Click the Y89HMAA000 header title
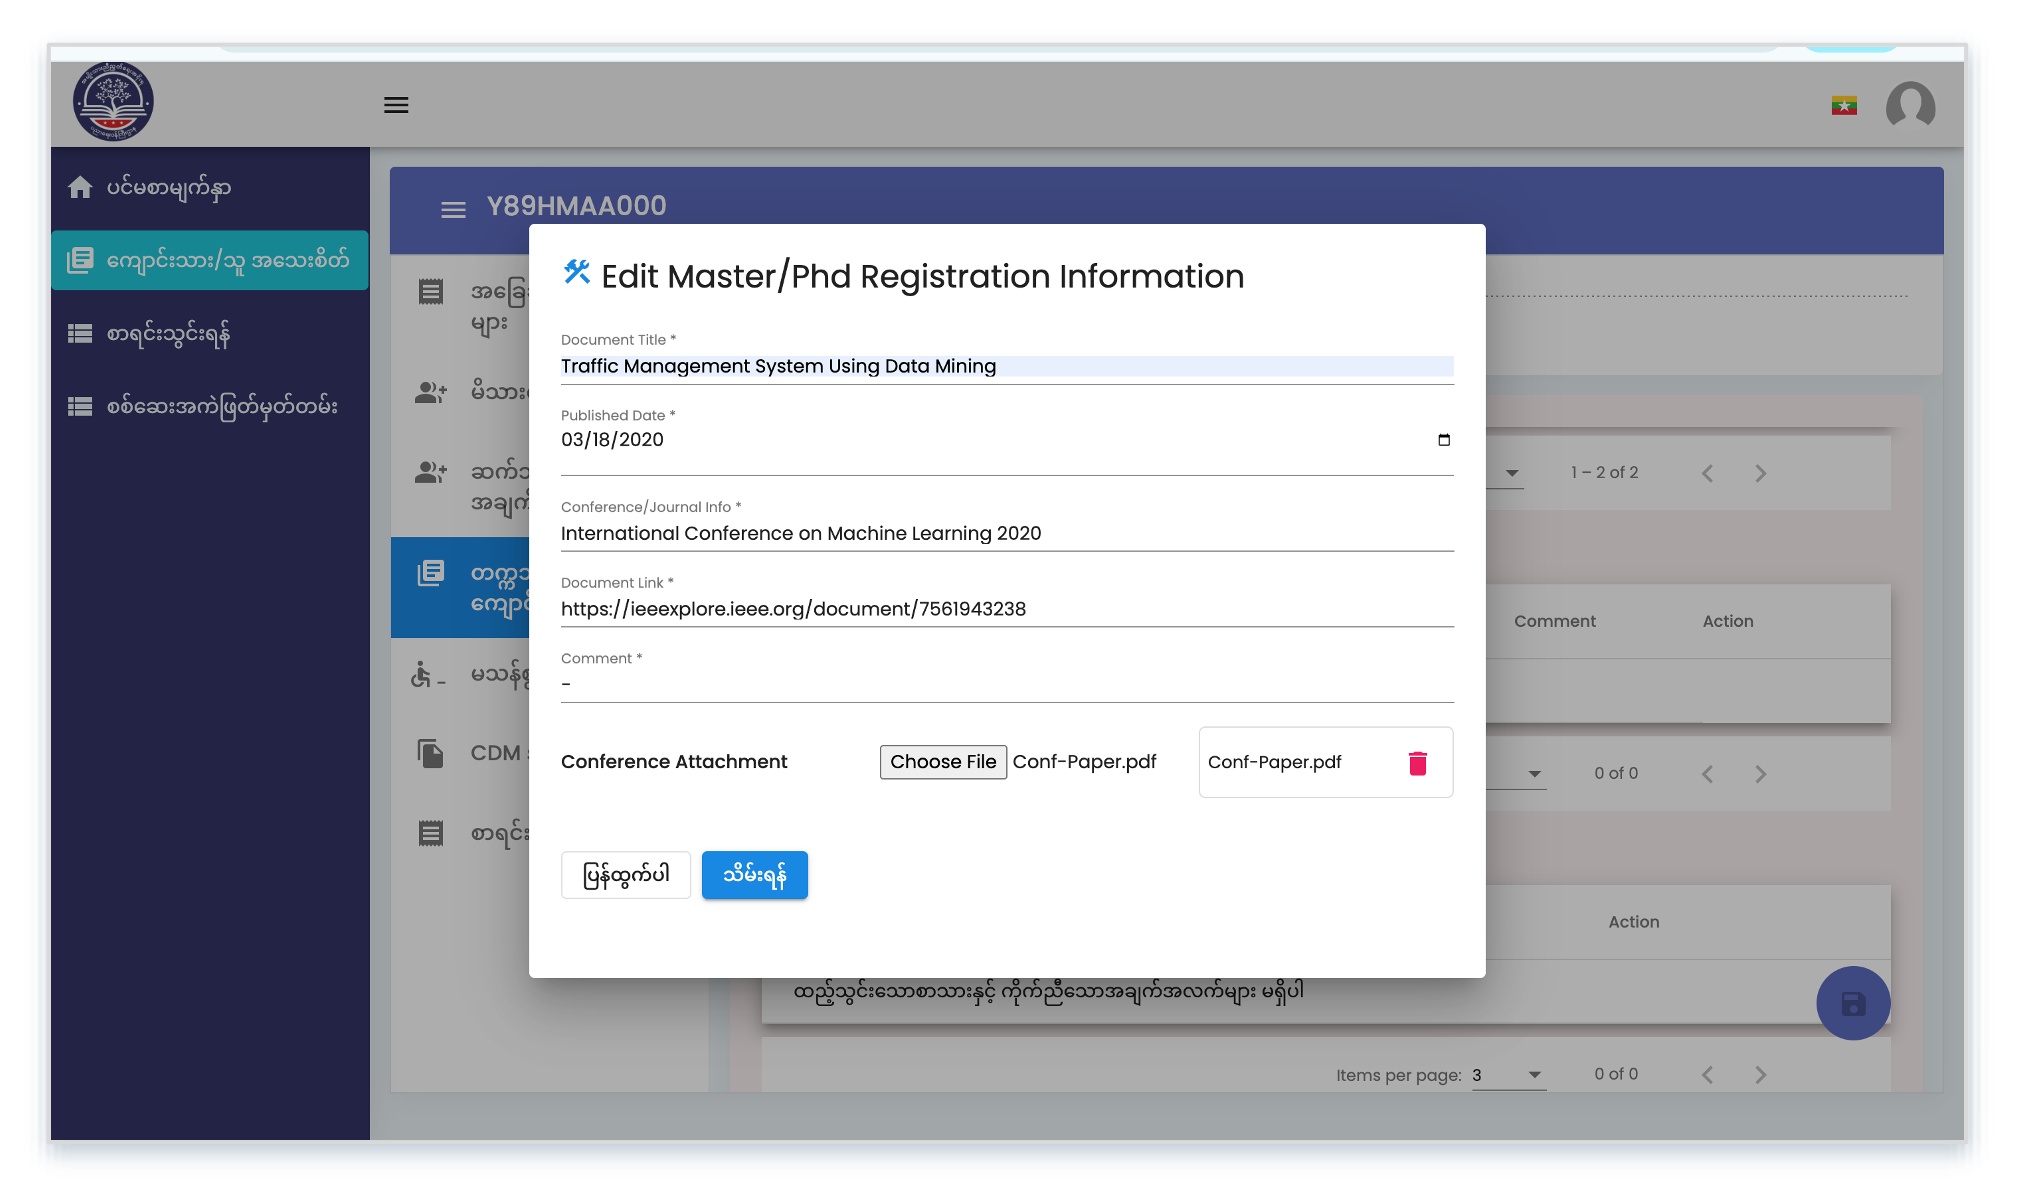This screenshot has height=1188, width=2020. [x=576, y=206]
